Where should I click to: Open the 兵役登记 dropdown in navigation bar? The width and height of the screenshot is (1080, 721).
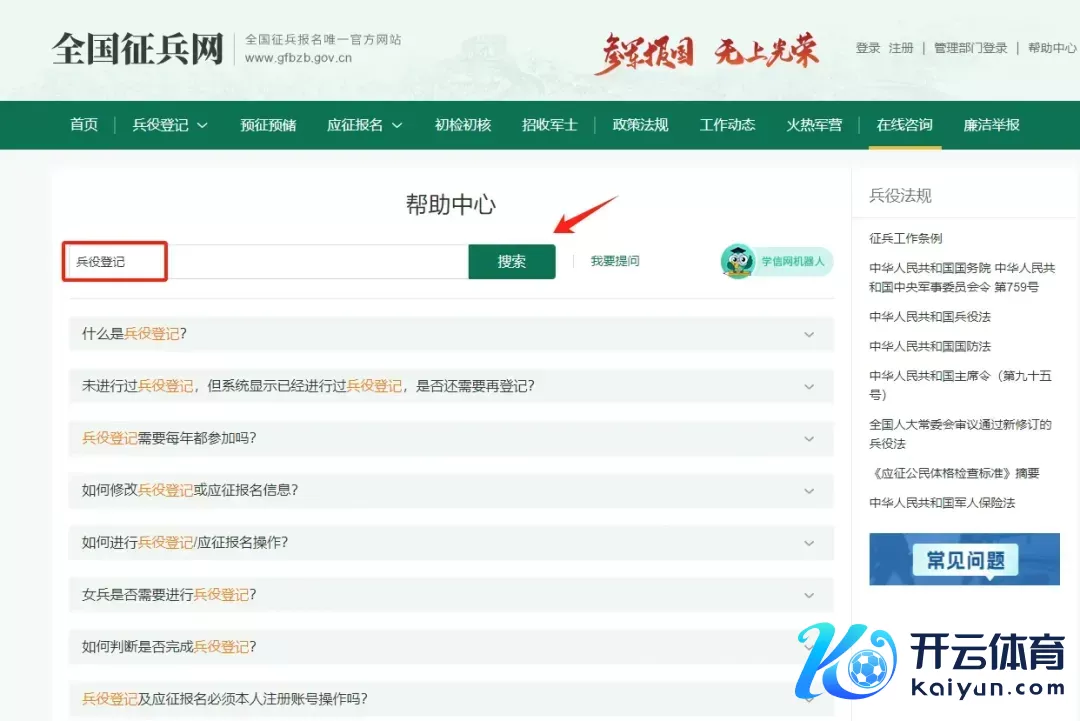170,125
